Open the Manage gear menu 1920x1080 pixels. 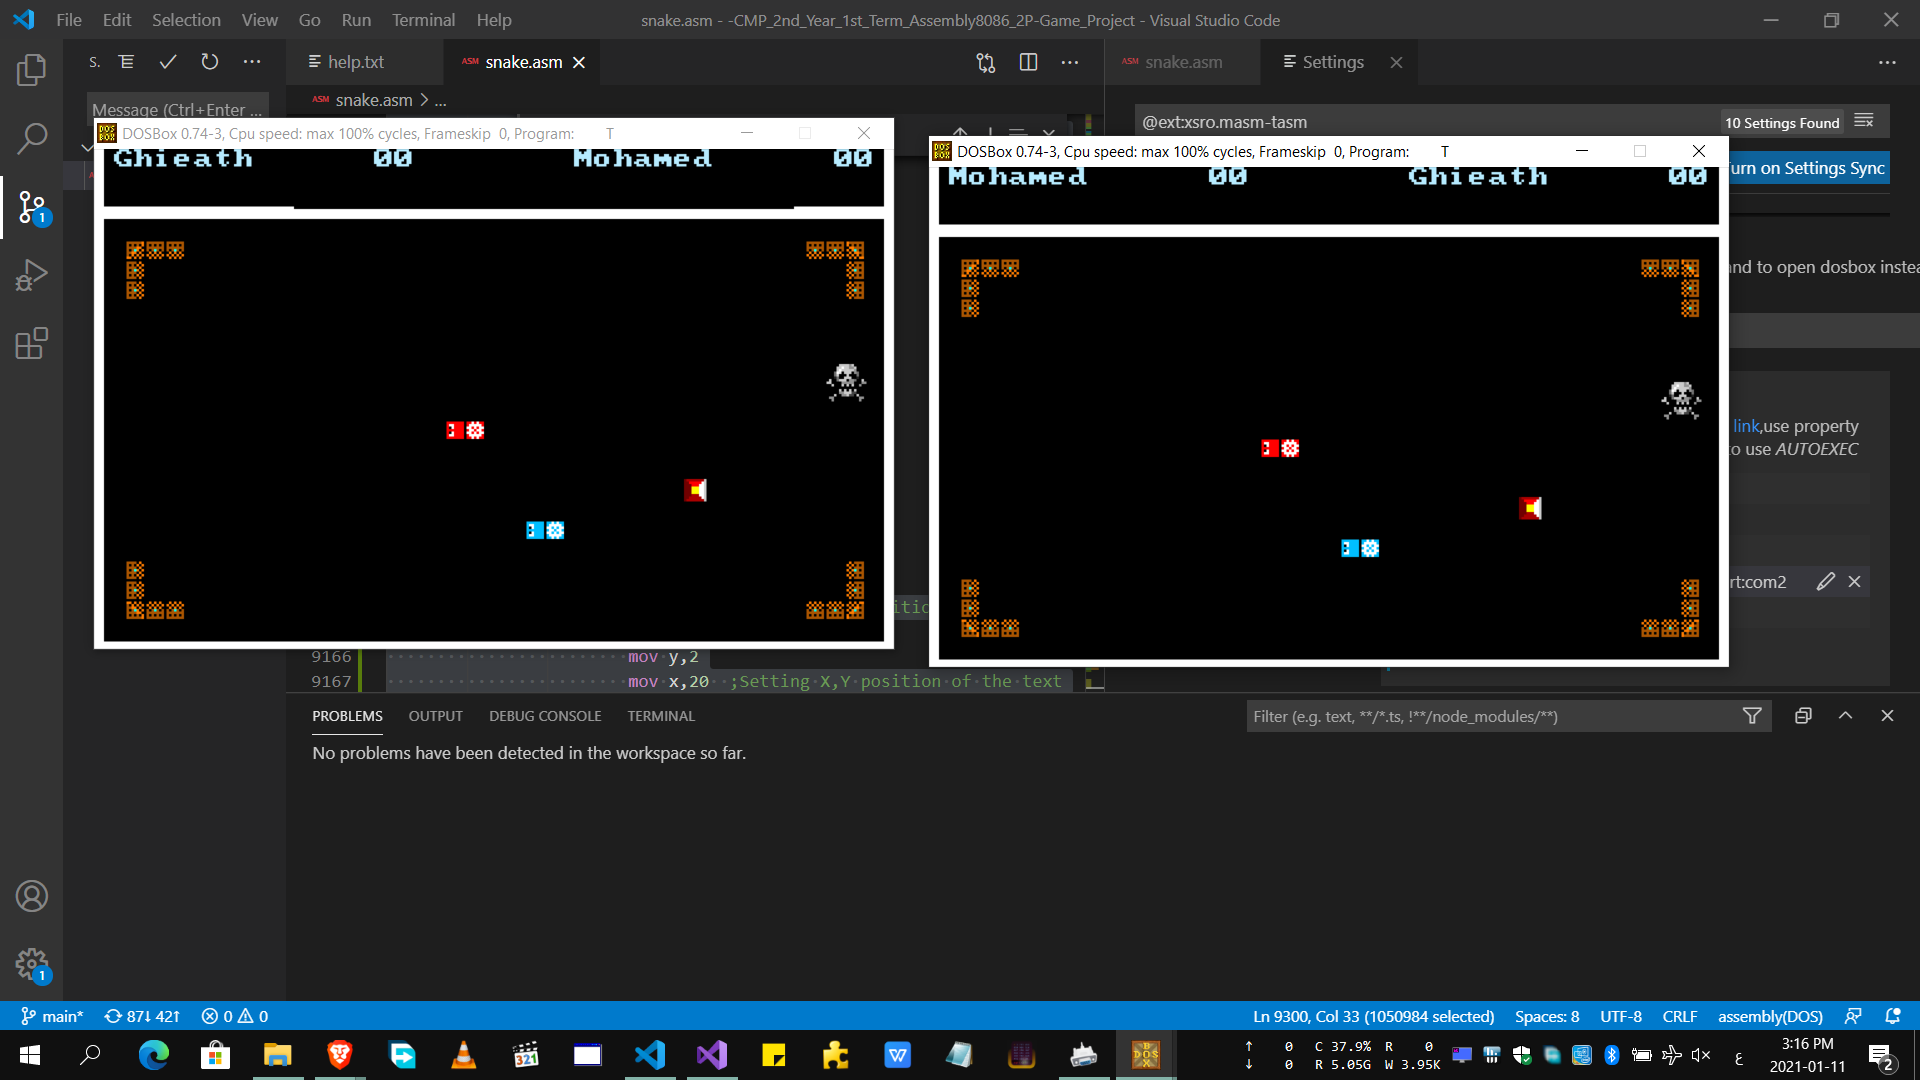31,964
